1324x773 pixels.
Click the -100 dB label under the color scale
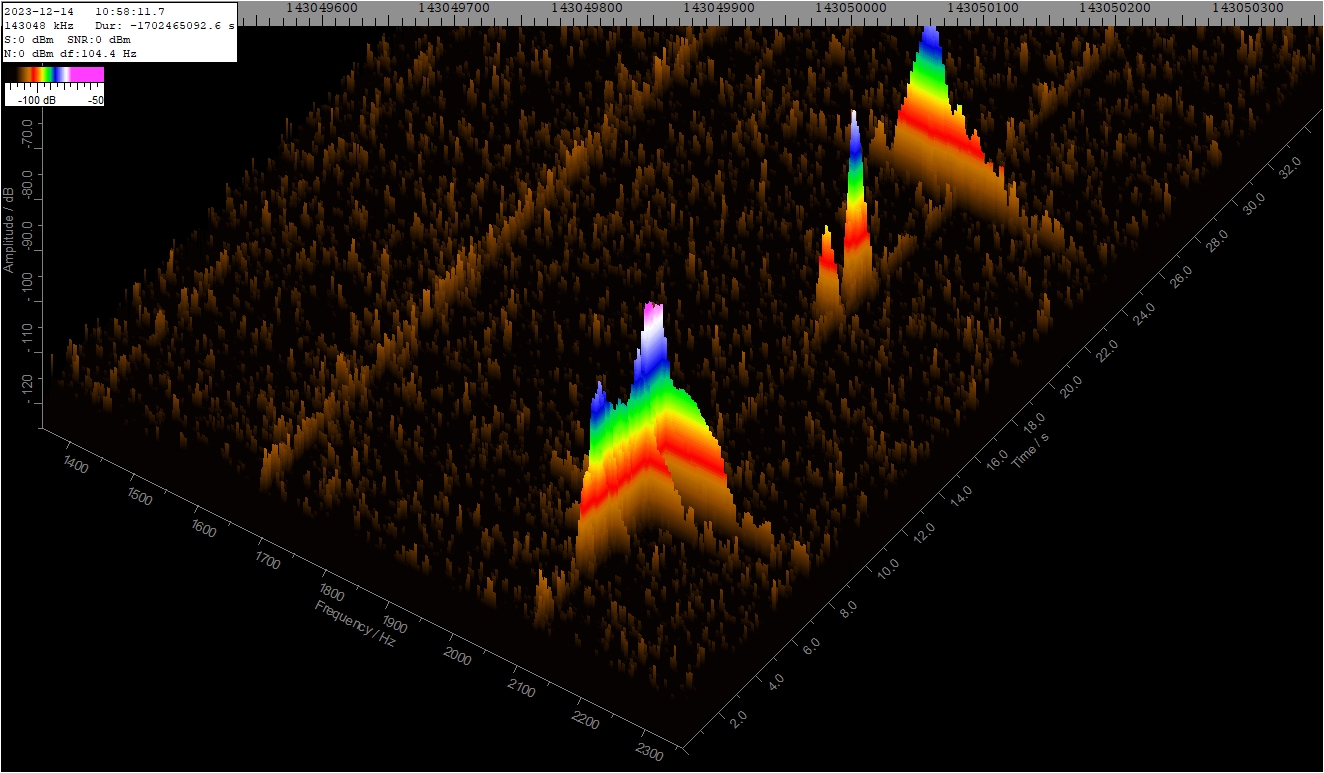[x=36, y=100]
